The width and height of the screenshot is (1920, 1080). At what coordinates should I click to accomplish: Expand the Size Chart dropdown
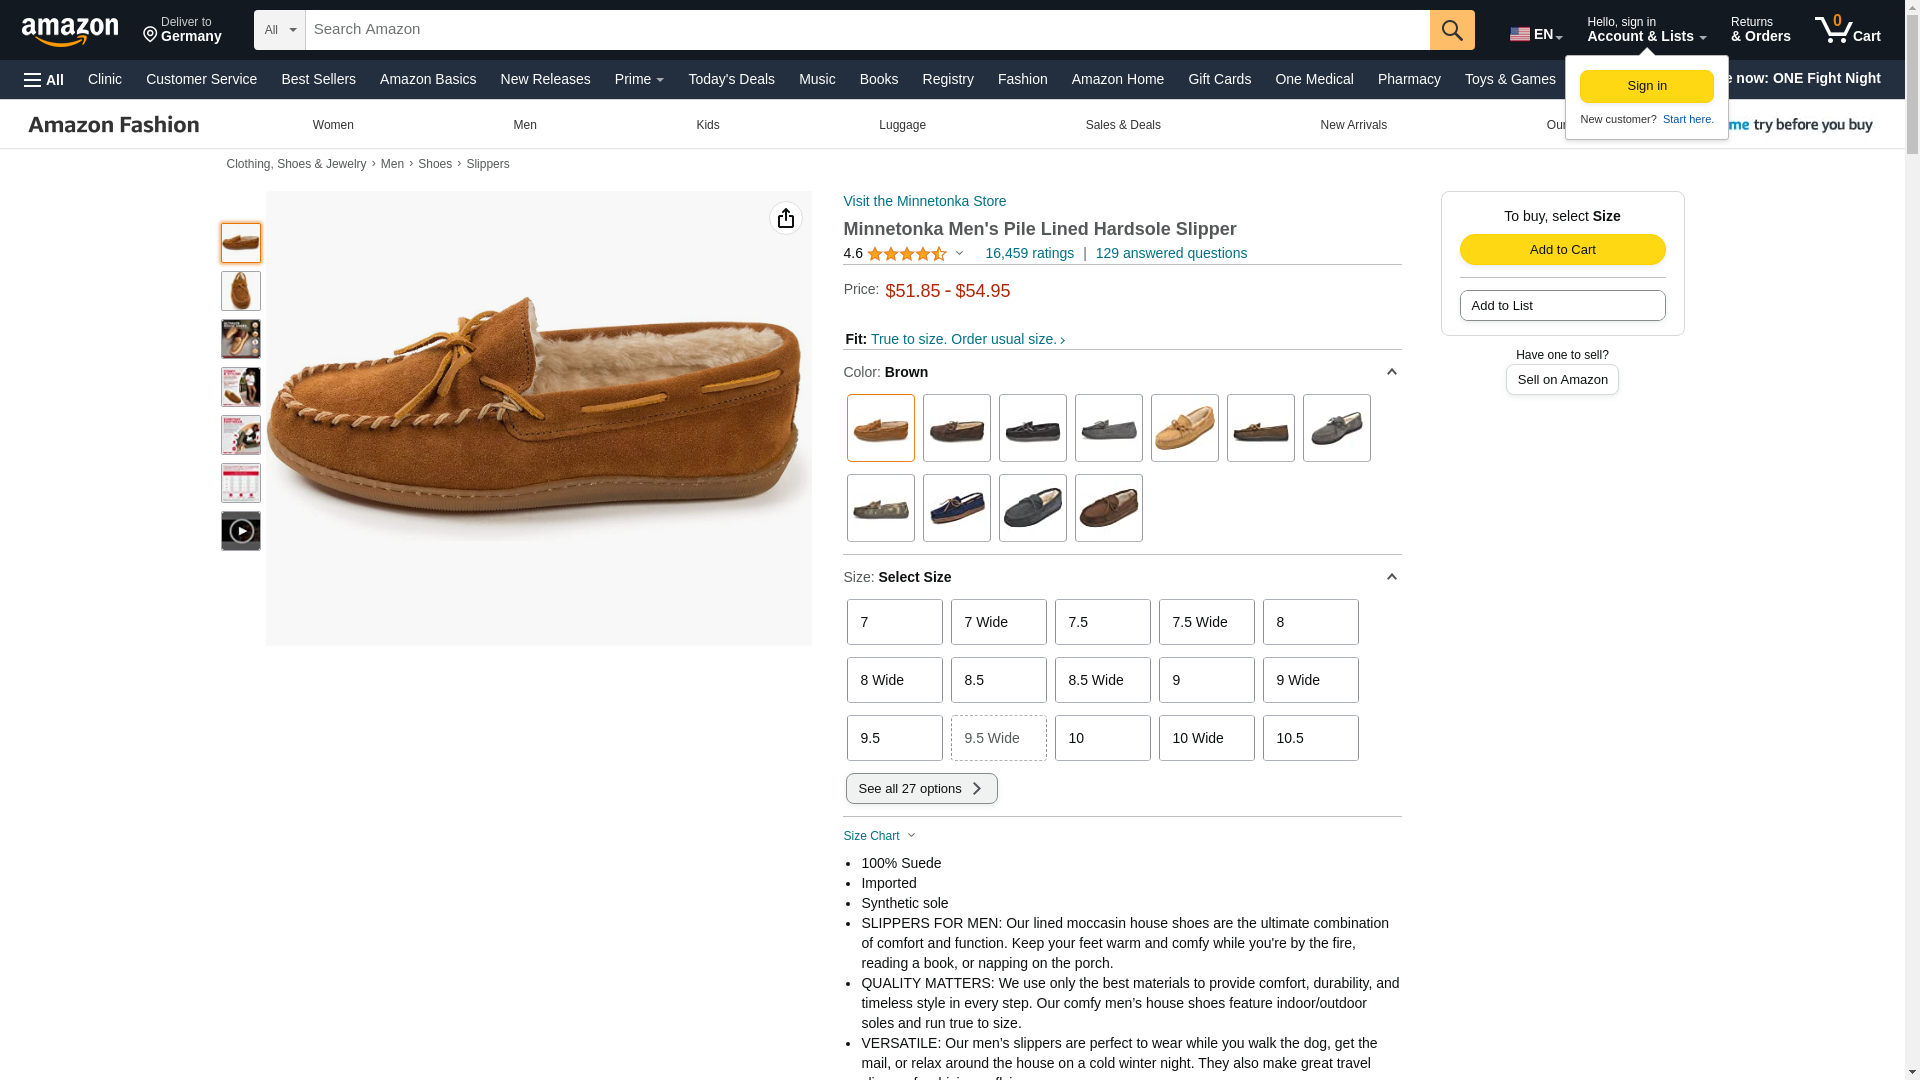(879, 836)
